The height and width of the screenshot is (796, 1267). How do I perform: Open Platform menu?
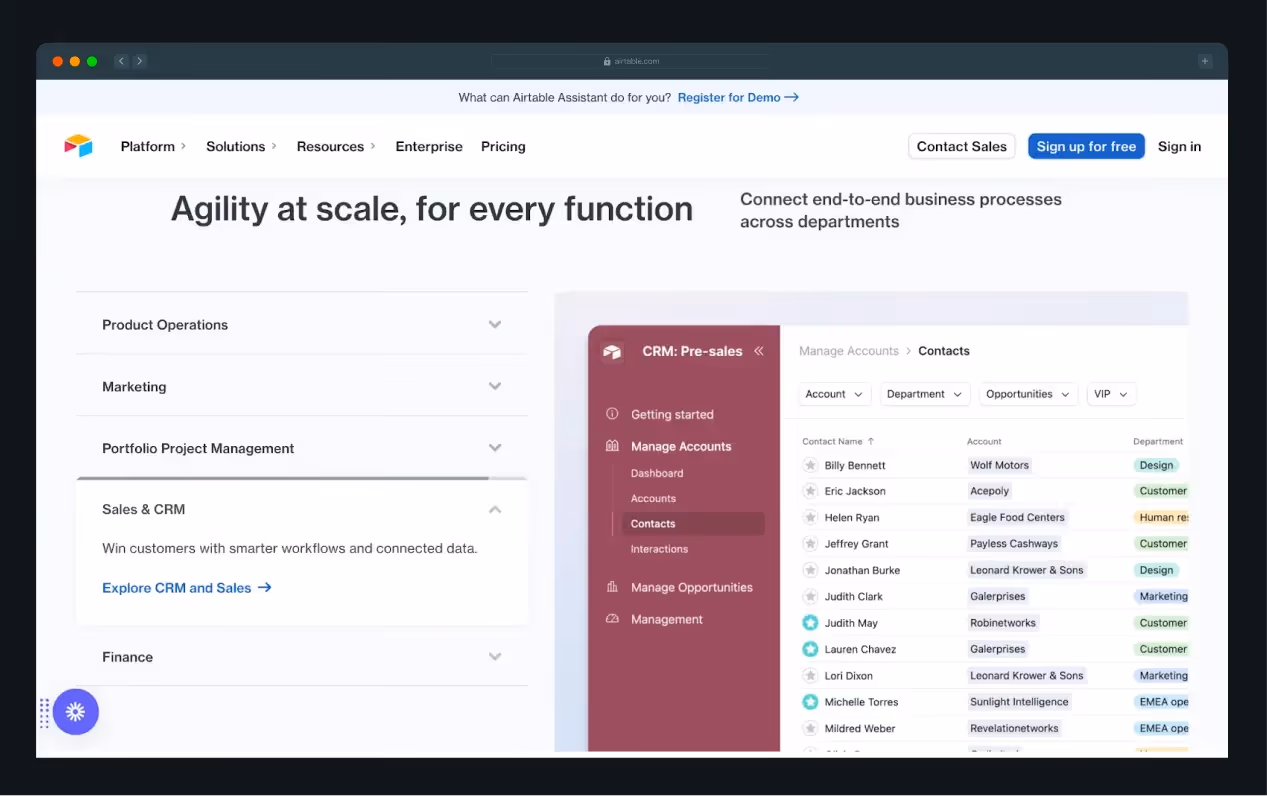click(153, 146)
